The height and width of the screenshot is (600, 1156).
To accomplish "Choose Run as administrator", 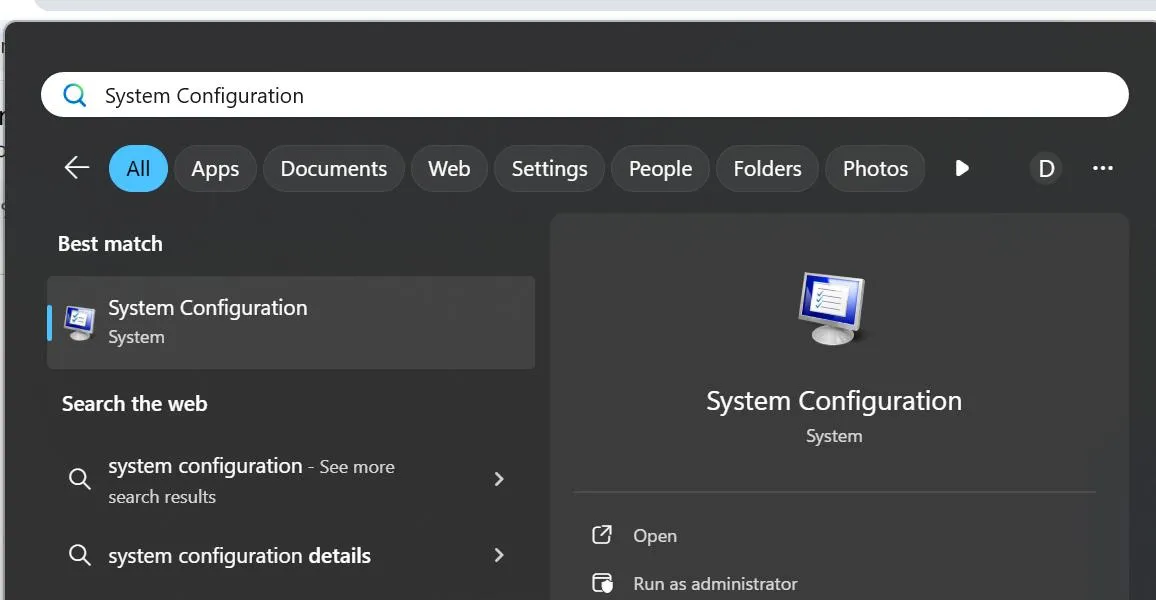I will pyautogui.click(x=715, y=584).
